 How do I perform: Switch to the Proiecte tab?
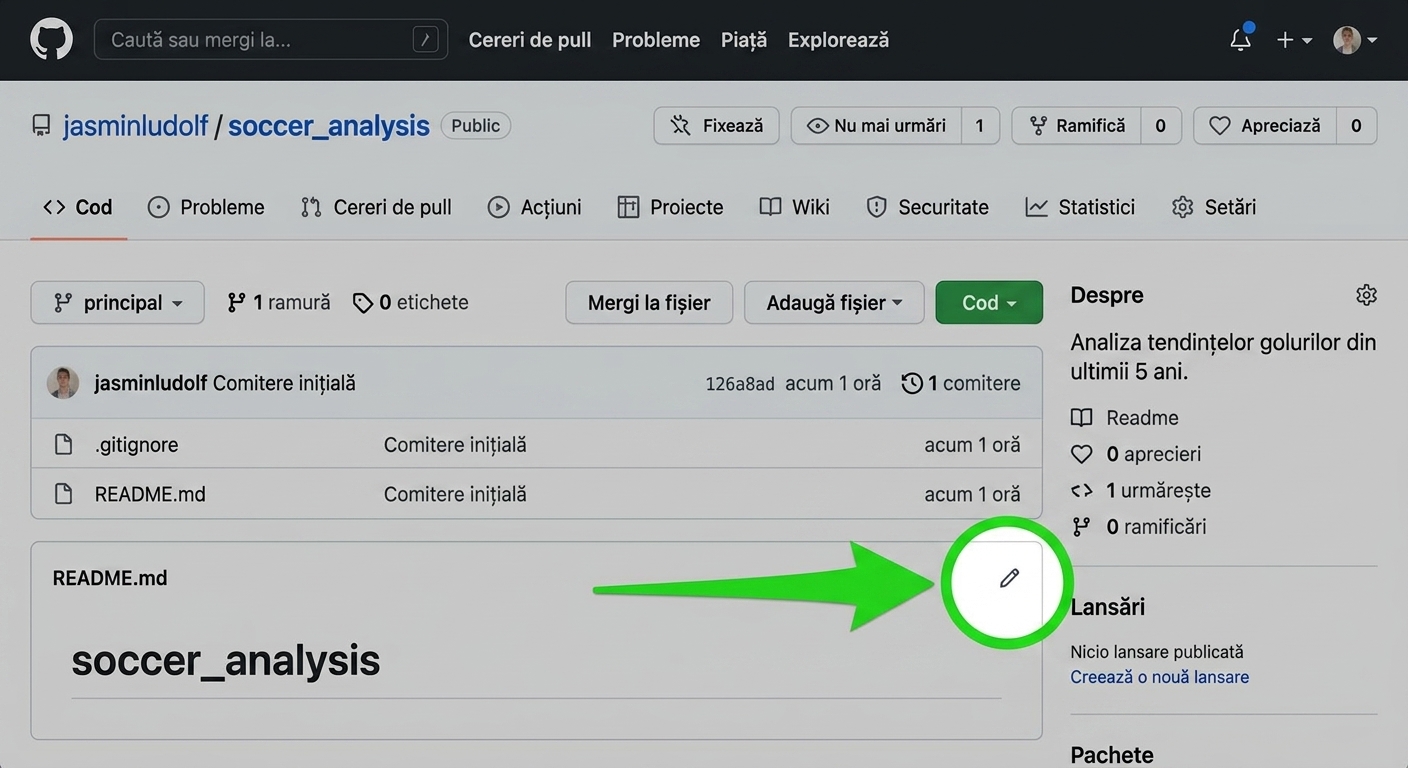670,207
